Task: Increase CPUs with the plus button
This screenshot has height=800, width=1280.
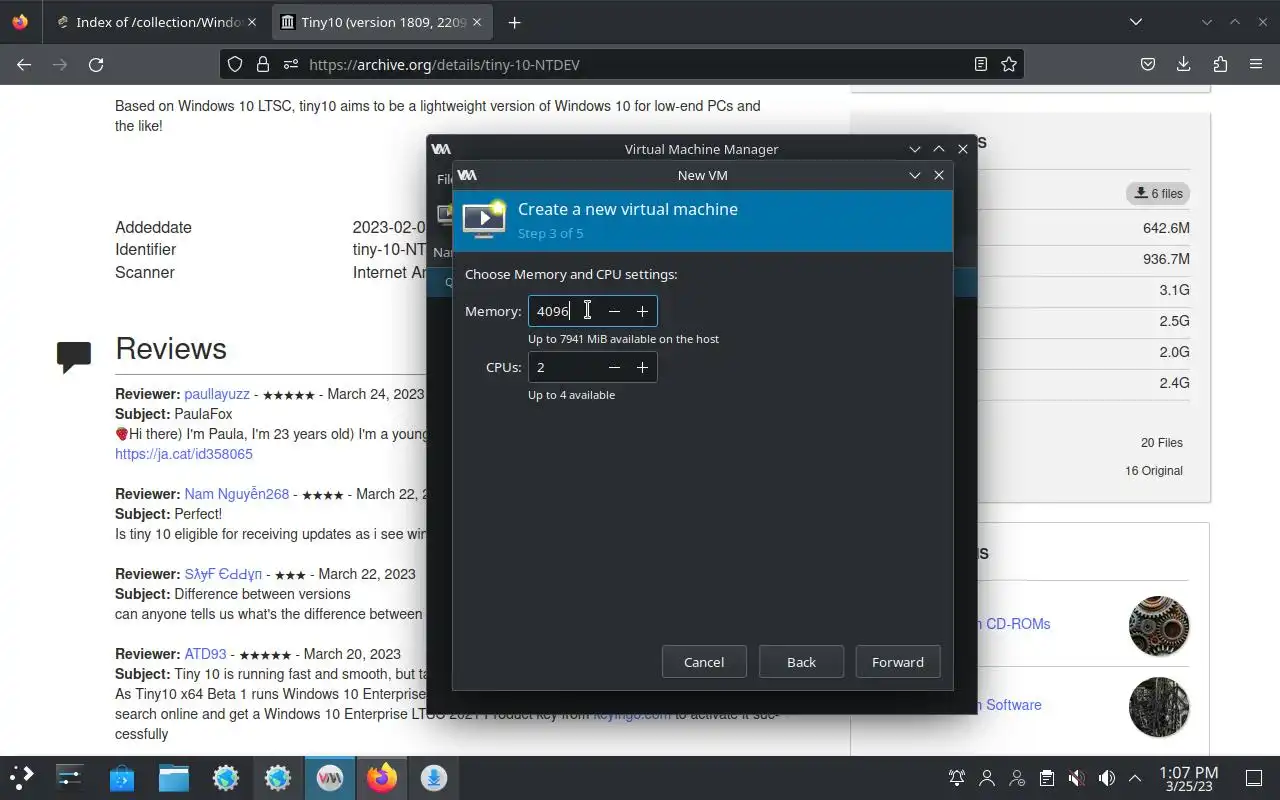Action: click(643, 367)
